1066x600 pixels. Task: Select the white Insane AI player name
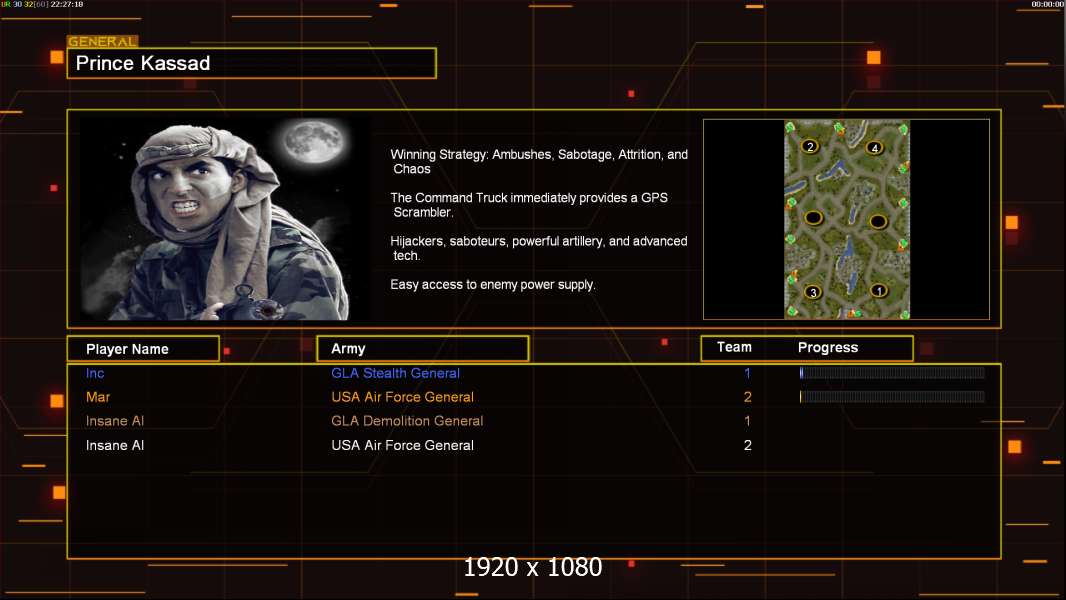tap(115, 446)
